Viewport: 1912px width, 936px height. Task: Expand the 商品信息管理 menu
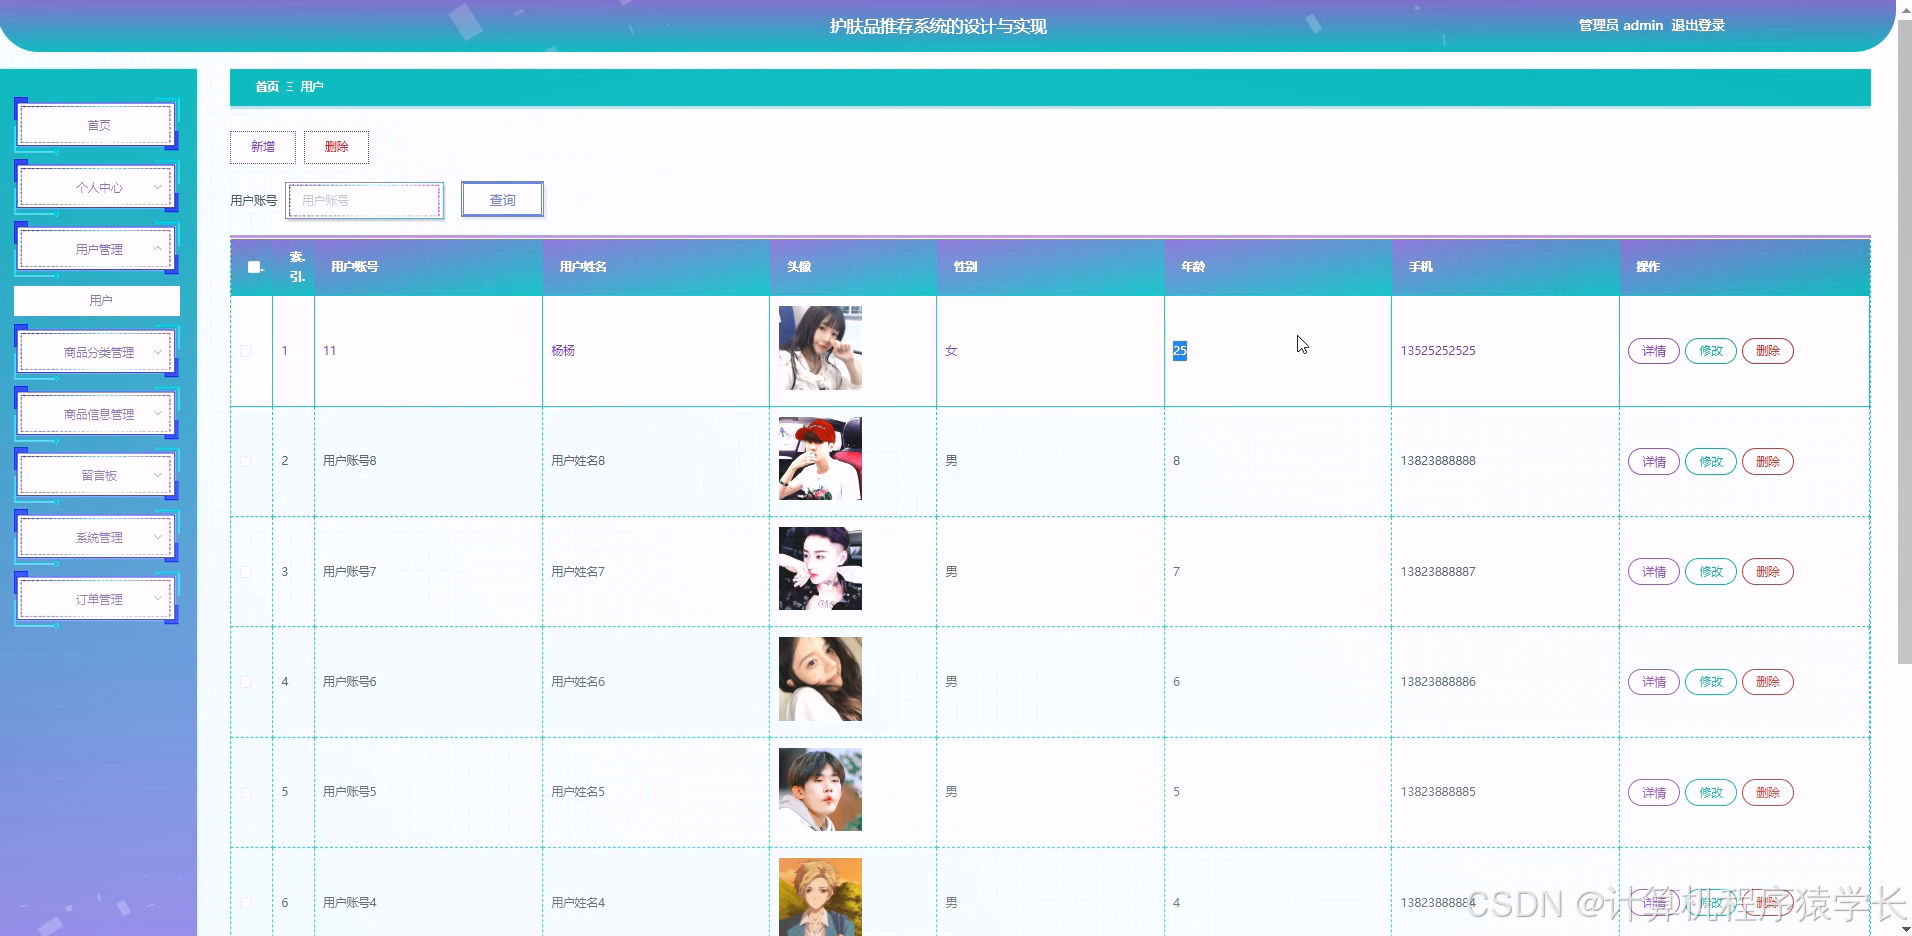click(x=97, y=414)
